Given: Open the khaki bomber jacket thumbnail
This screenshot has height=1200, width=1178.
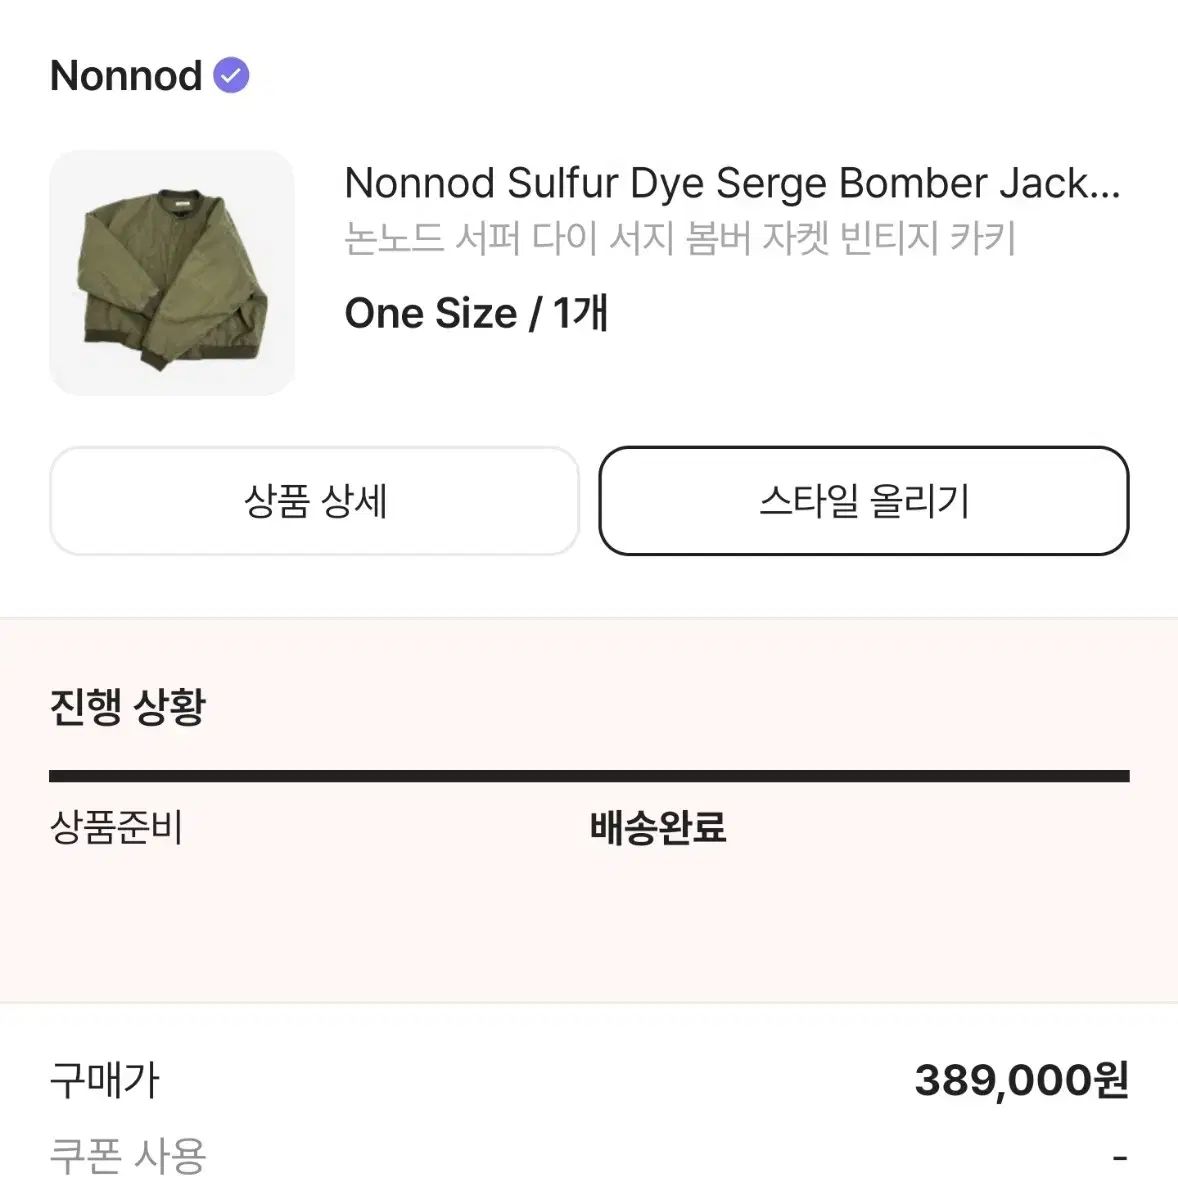Looking at the screenshot, I should 172,273.
